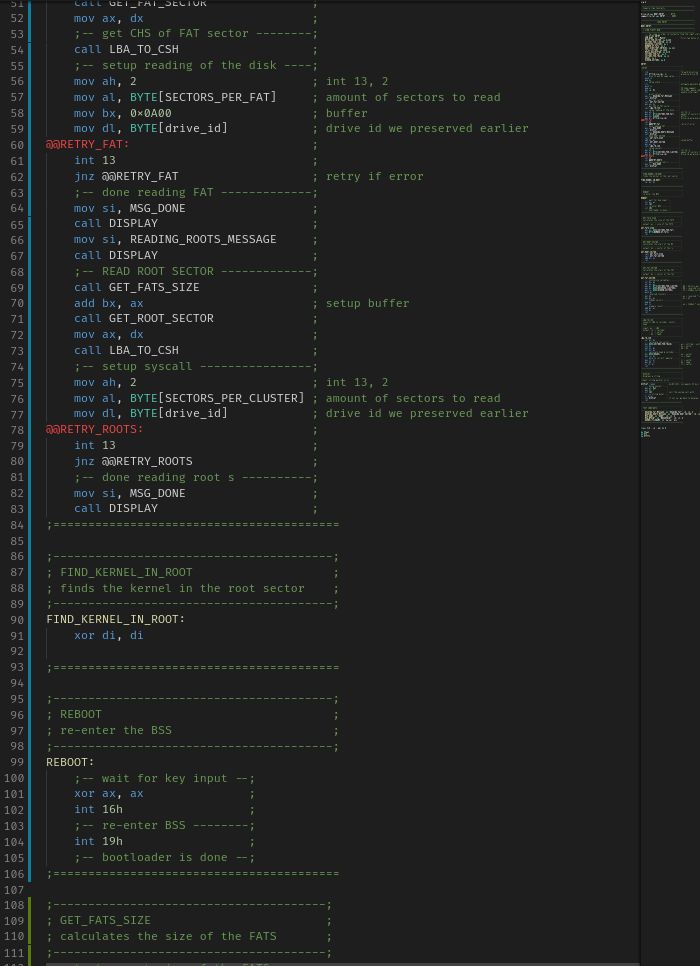Click the 0x0A00 buffer value
The height and width of the screenshot is (966, 700).
[150, 113]
